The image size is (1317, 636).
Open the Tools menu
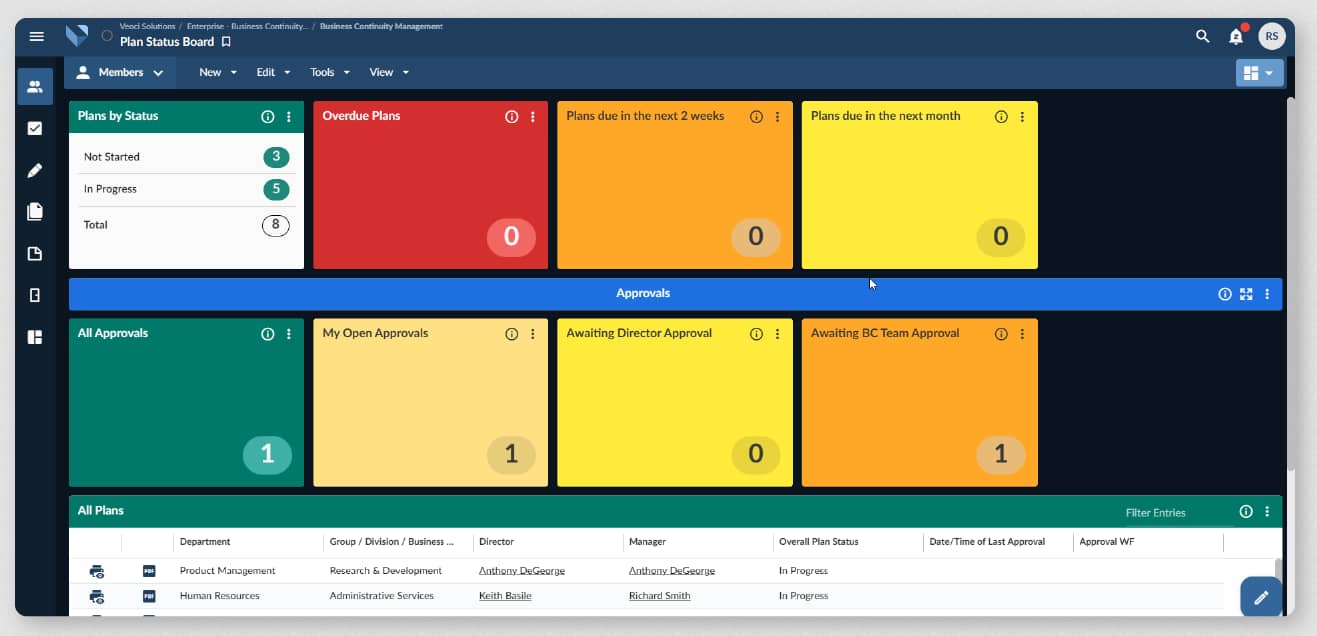[330, 72]
